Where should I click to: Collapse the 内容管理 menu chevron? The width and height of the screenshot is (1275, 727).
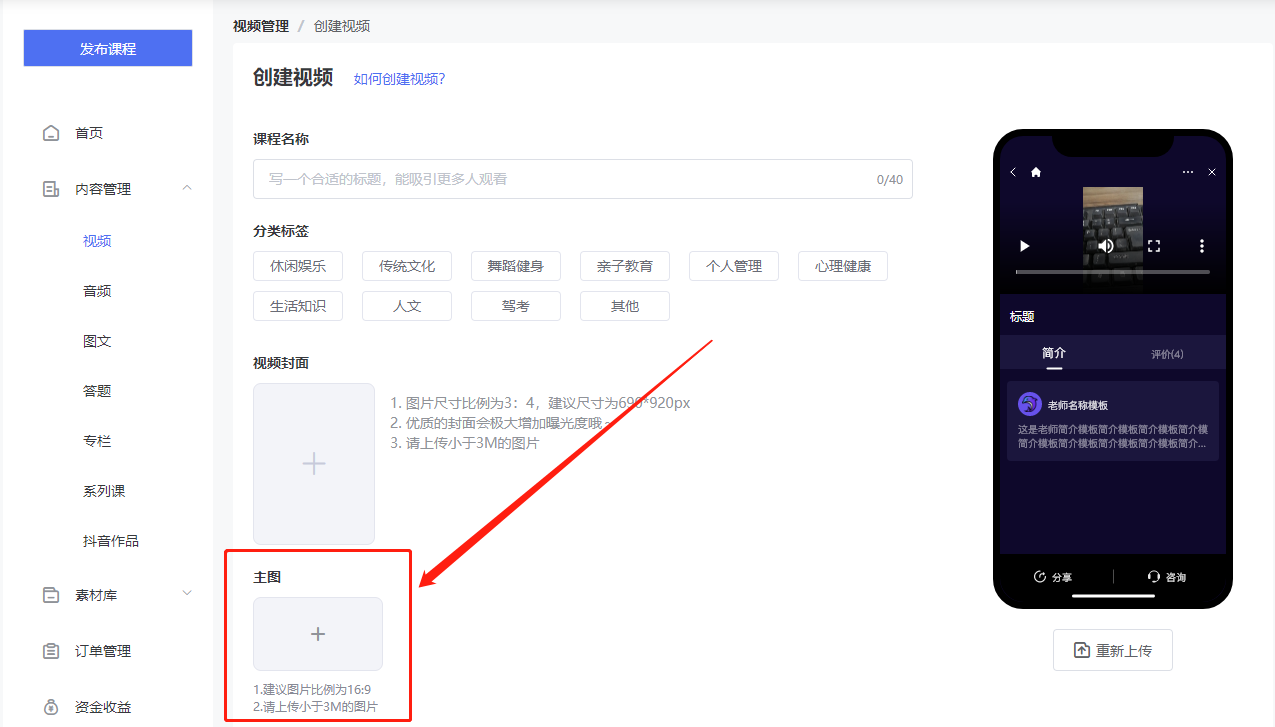(x=187, y=188)
